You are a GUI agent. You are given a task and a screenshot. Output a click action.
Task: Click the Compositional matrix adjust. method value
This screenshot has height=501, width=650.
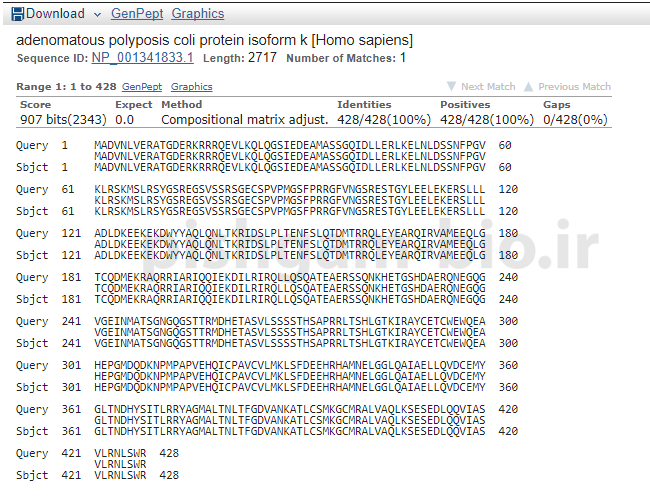tap(244, 120)
